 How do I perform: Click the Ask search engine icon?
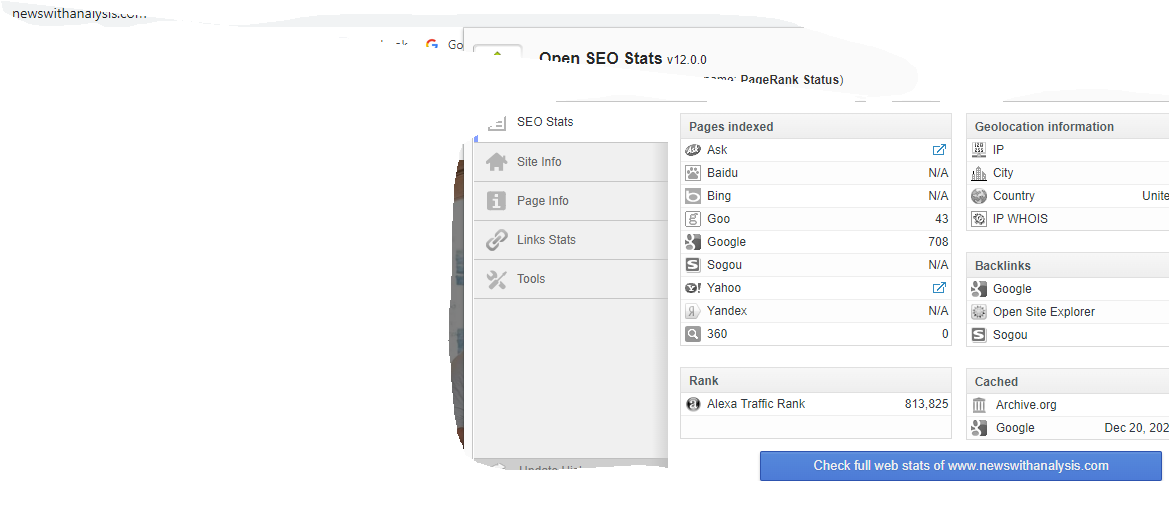click(693, 150)
